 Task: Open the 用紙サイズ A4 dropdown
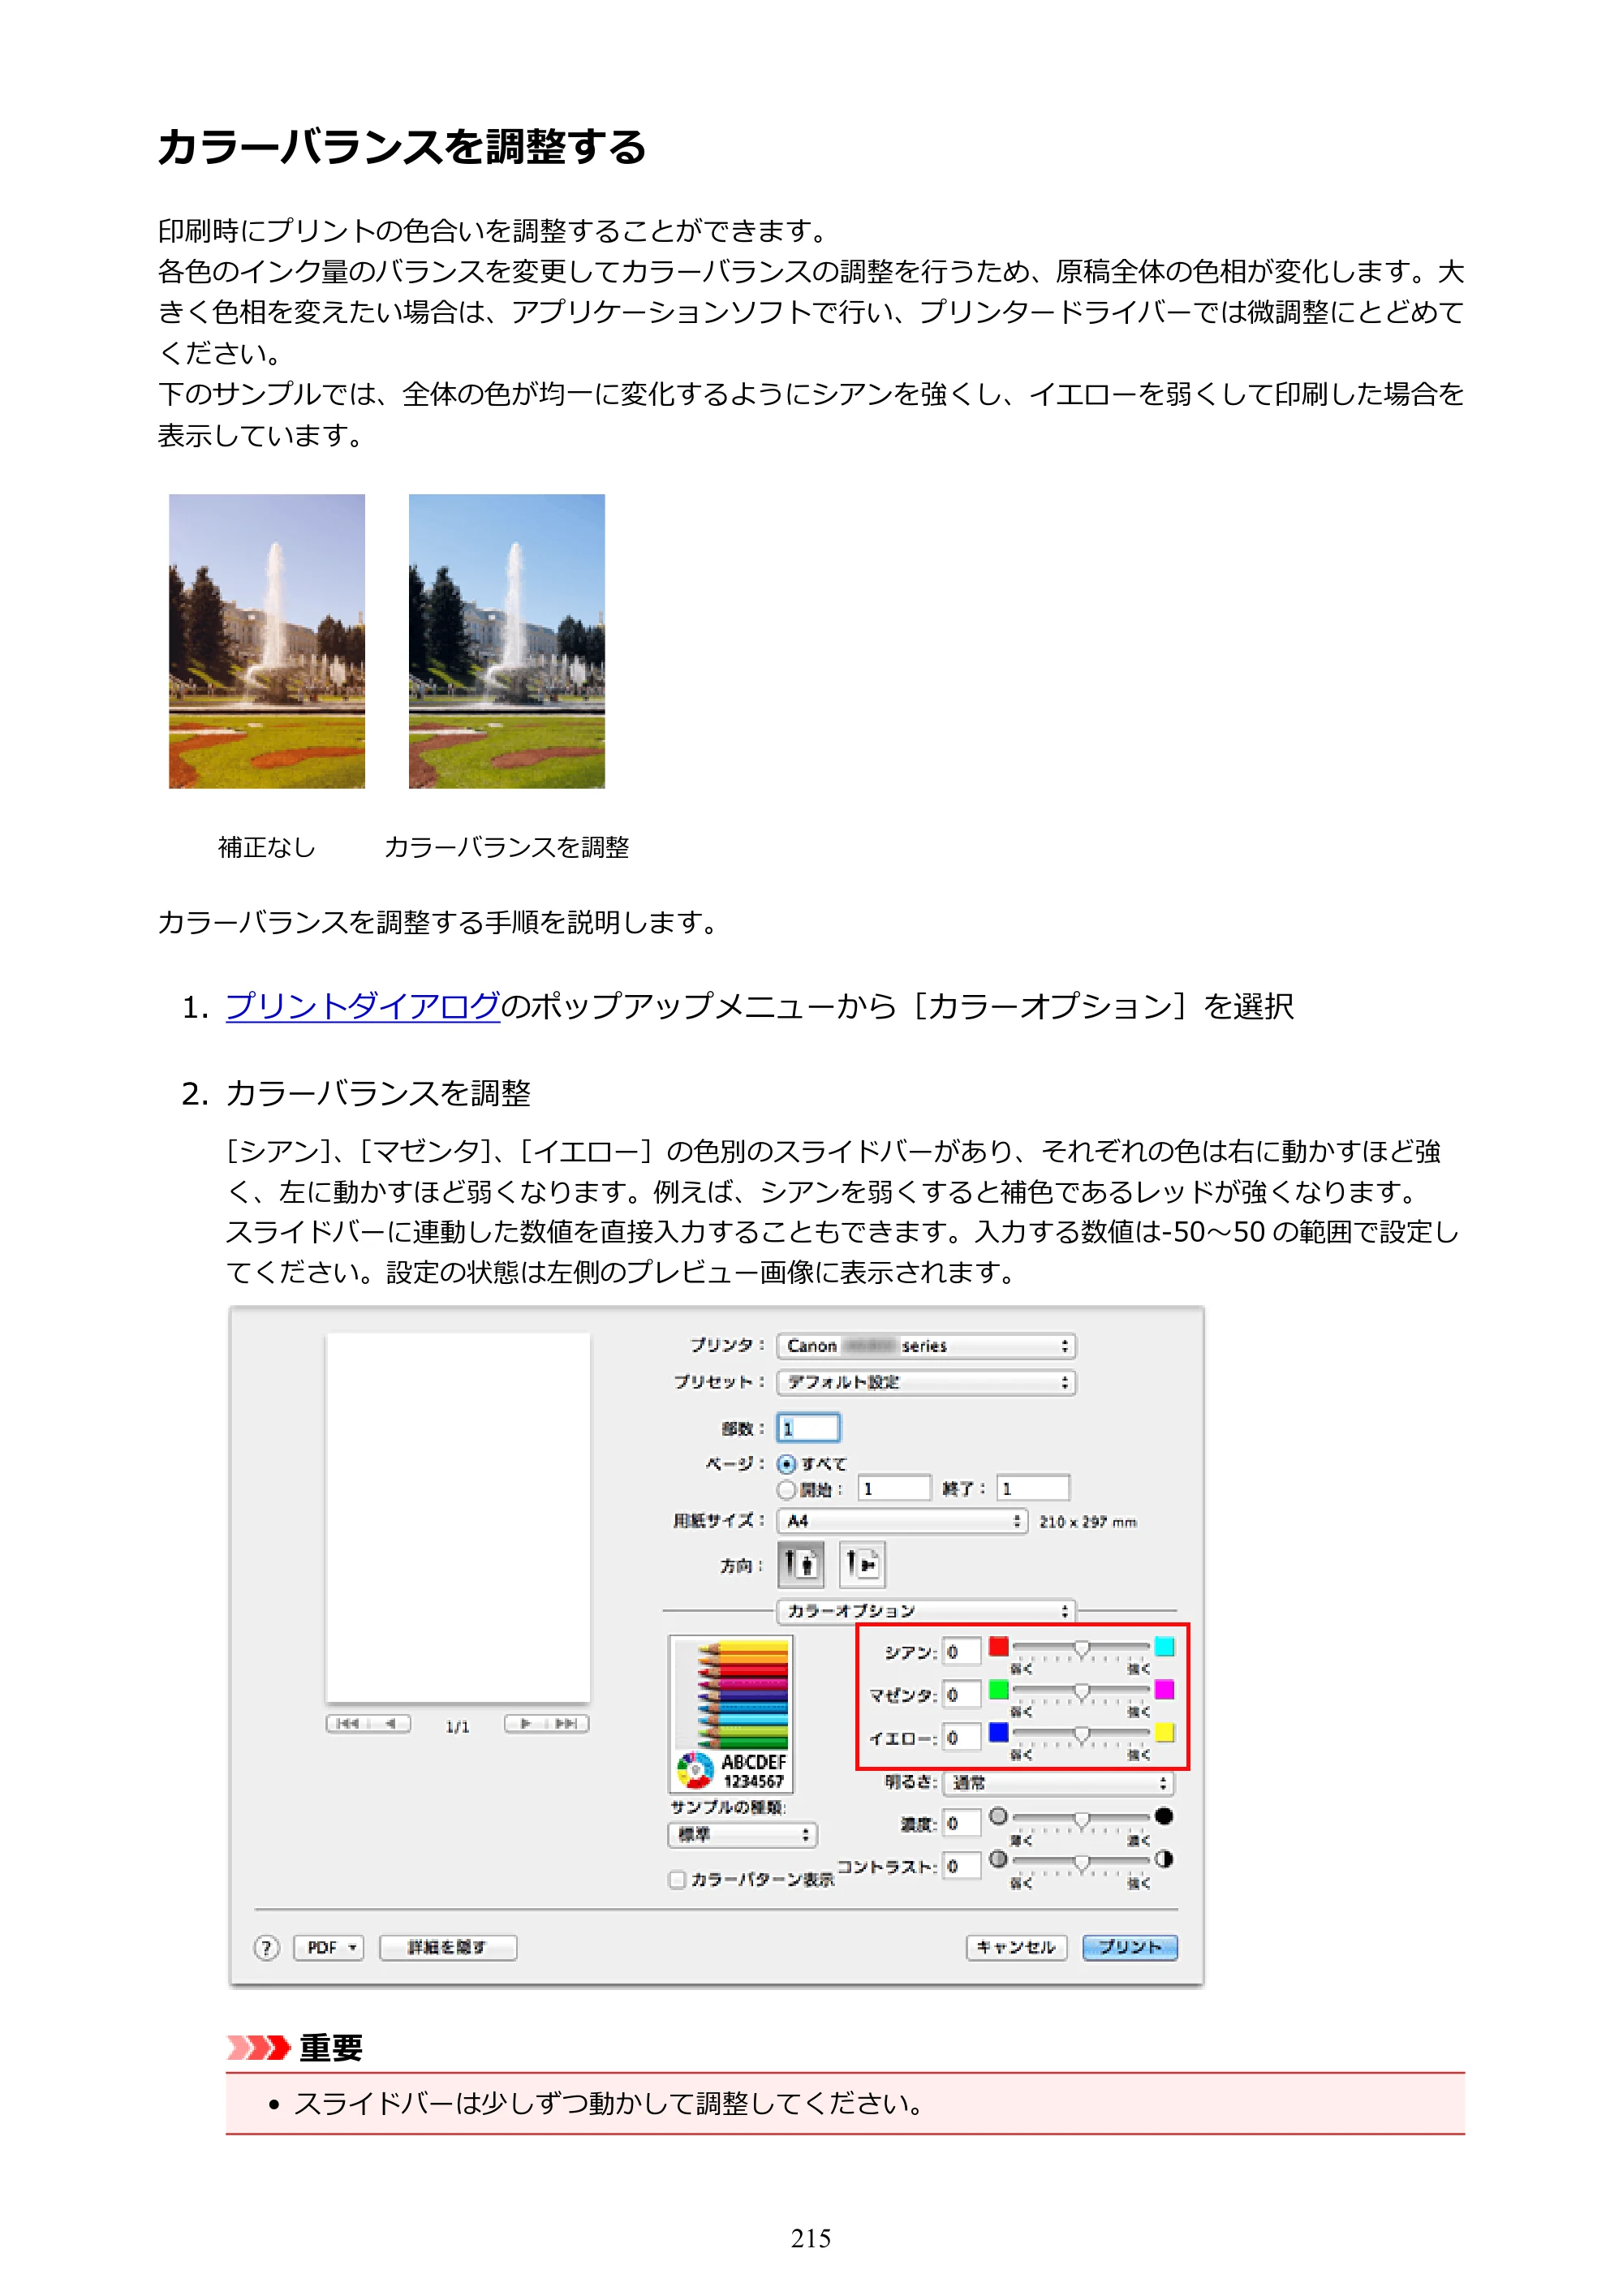pos(902,1521)
